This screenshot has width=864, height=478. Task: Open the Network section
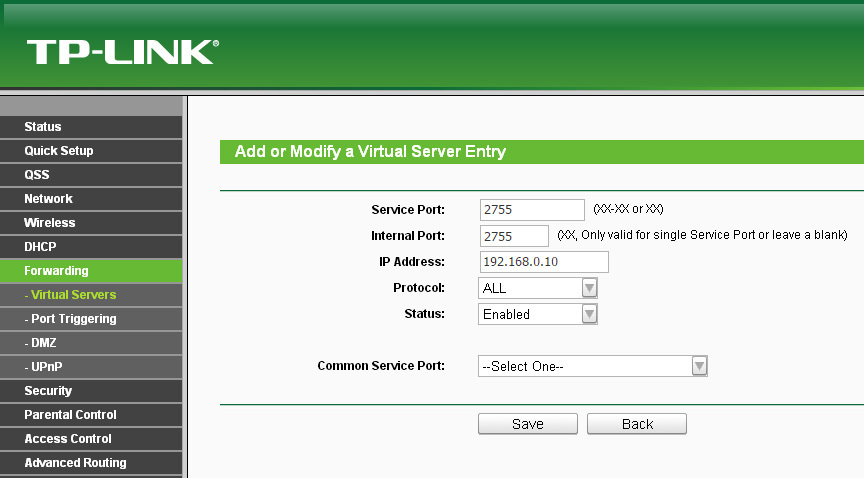[91, 199]
